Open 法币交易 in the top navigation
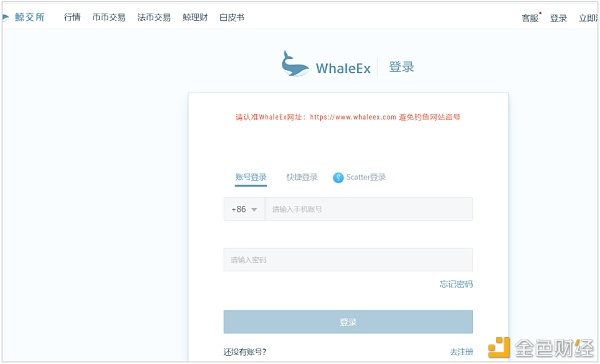 click(154, 17)
